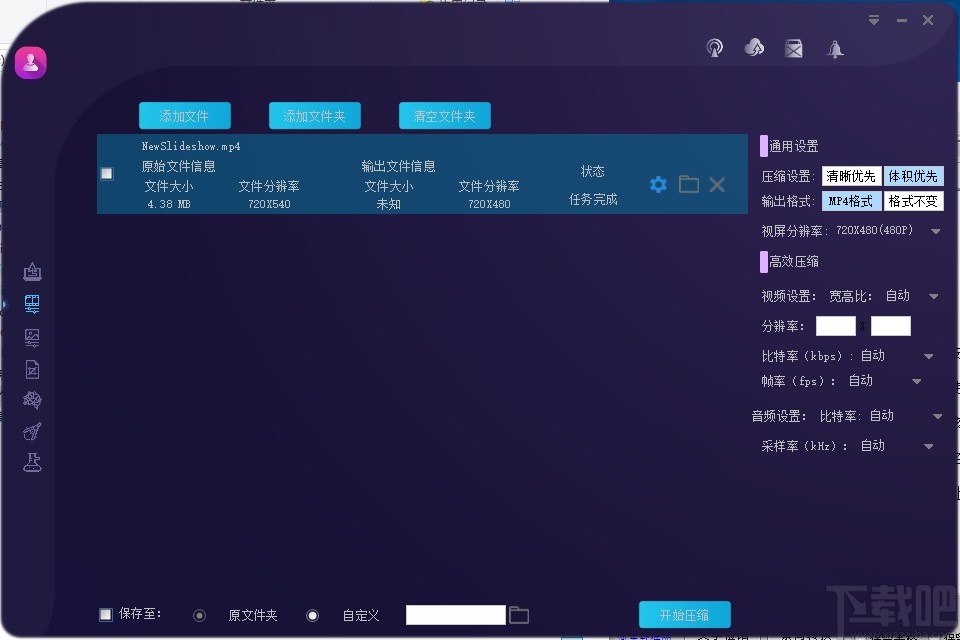Expand the 宽高比 aspect ratio dropdown

(x=935, y=295)
